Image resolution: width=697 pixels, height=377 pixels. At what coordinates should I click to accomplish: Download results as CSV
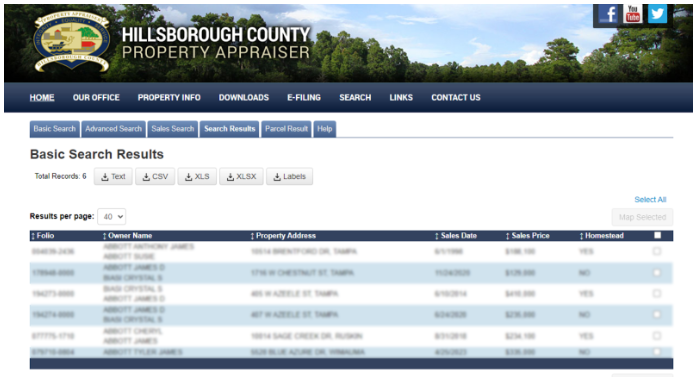[x=155, y=176]
